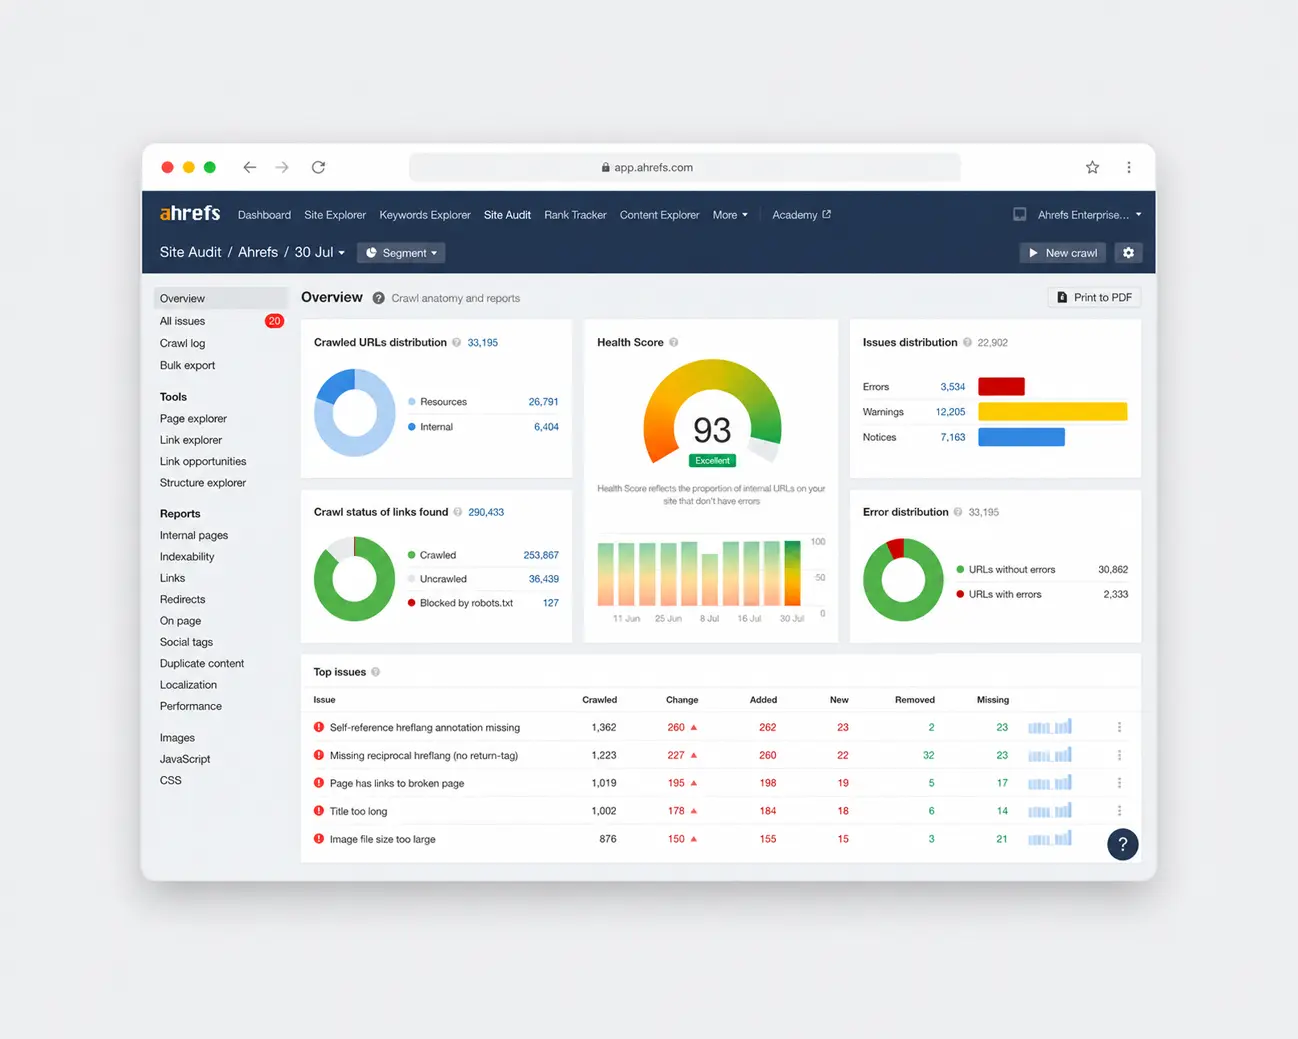
Task: Start a New crawl
Action: click(1062, 253)
